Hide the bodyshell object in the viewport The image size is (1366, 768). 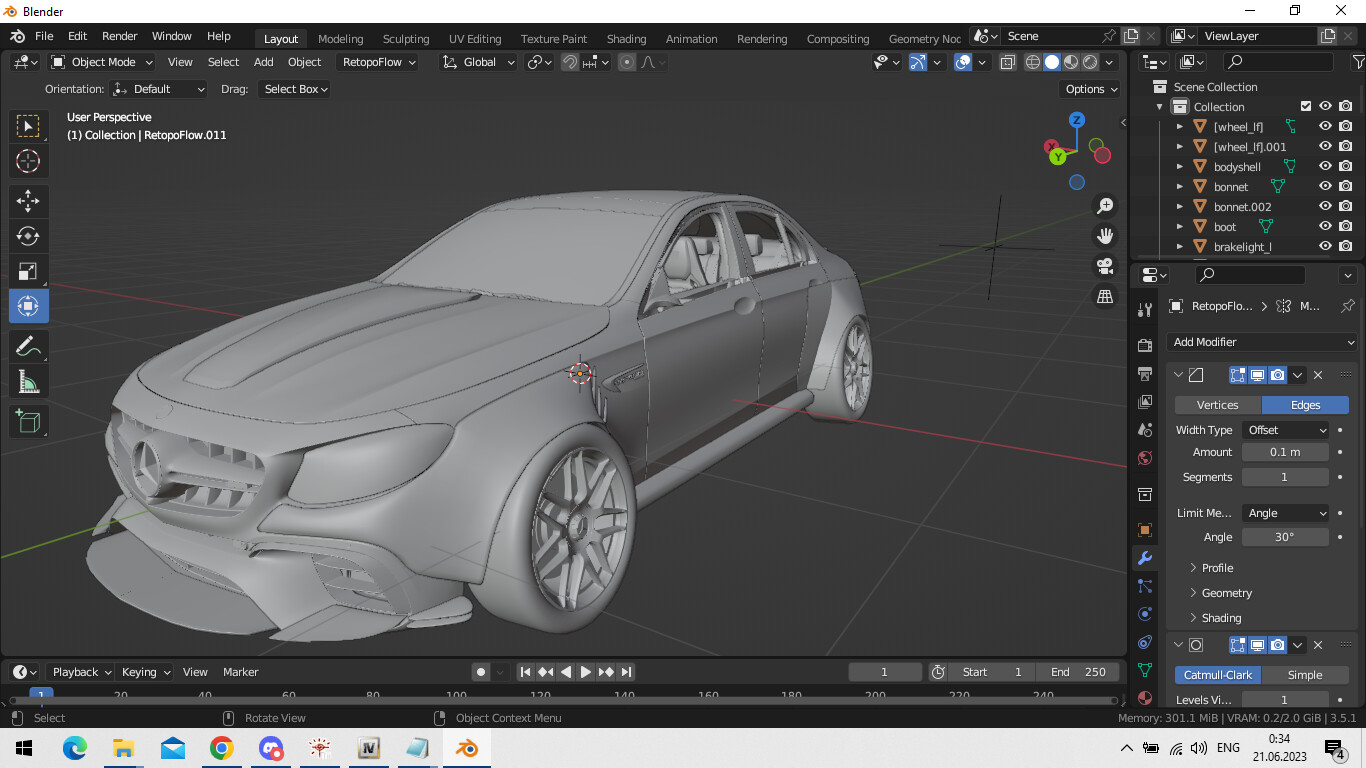click(x=1325, y=166)
